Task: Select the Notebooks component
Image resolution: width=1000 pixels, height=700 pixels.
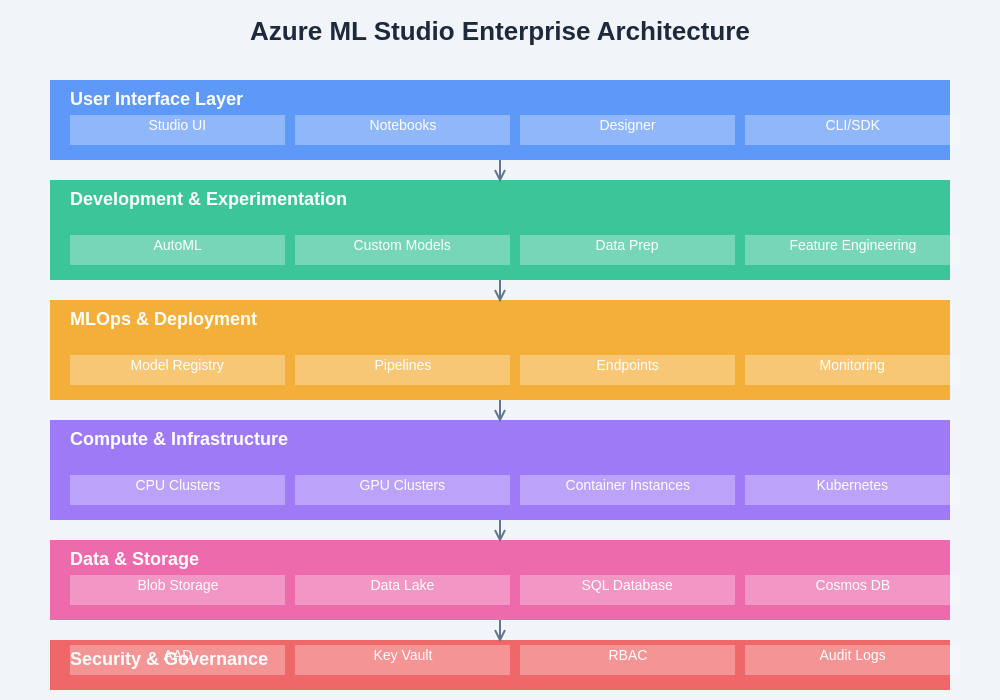Action: tap(402, 130)
